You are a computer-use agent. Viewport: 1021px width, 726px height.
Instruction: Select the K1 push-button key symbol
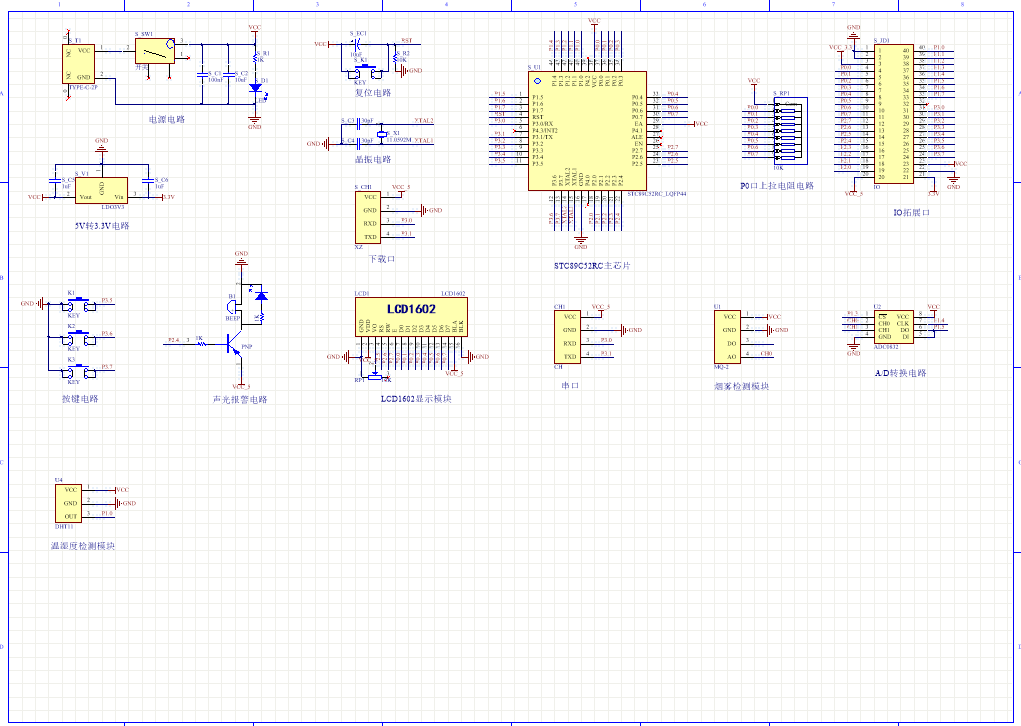[x=74, y=303]
